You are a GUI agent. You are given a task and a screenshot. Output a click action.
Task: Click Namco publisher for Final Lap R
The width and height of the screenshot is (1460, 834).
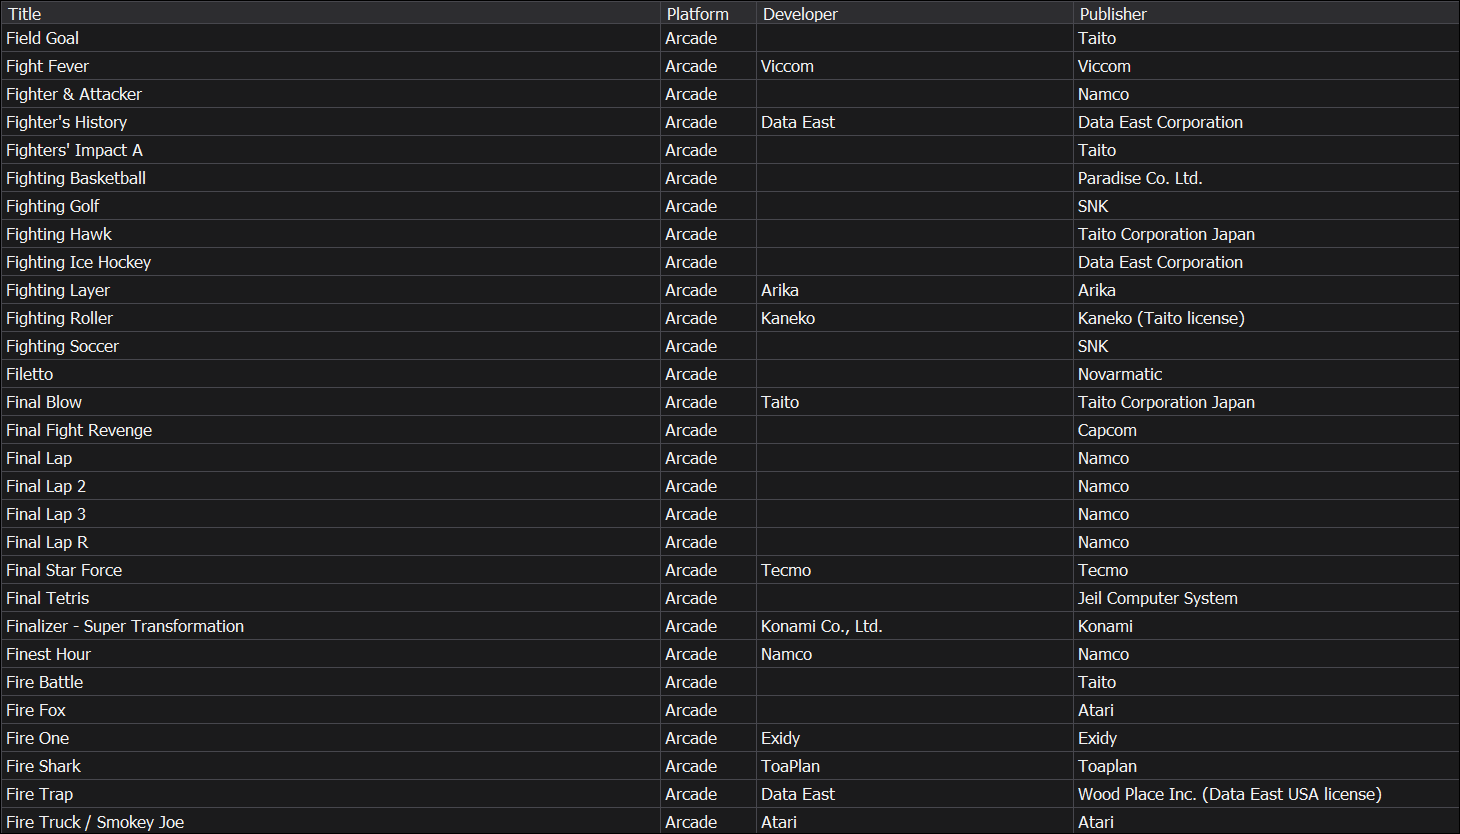point(1103,542)
